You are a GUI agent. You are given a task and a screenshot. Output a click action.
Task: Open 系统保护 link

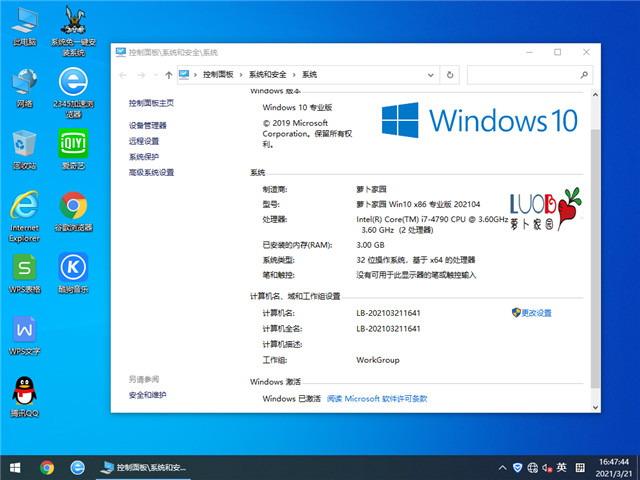tap(144, 157)
